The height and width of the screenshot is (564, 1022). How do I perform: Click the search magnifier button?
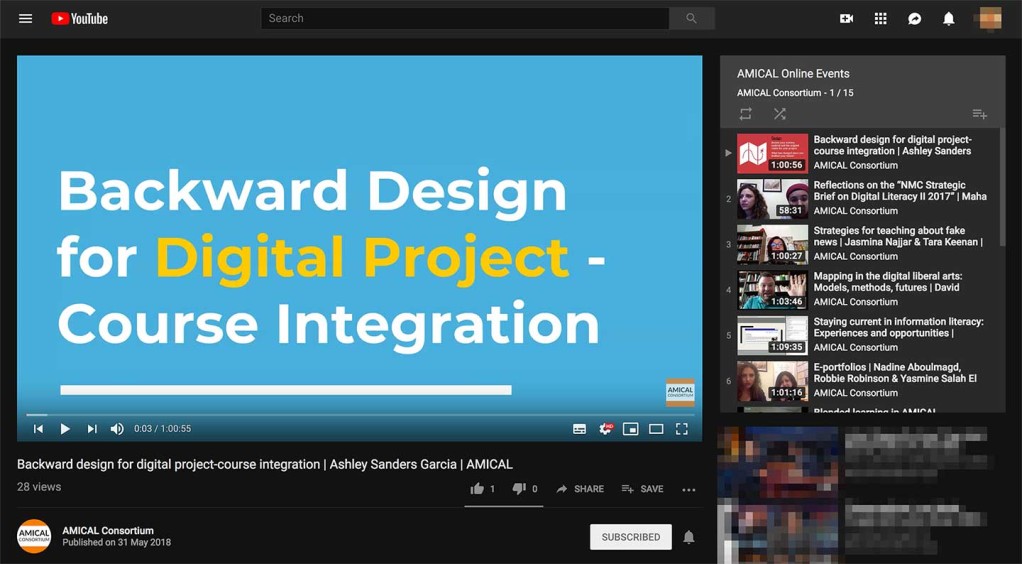[691, 18]
